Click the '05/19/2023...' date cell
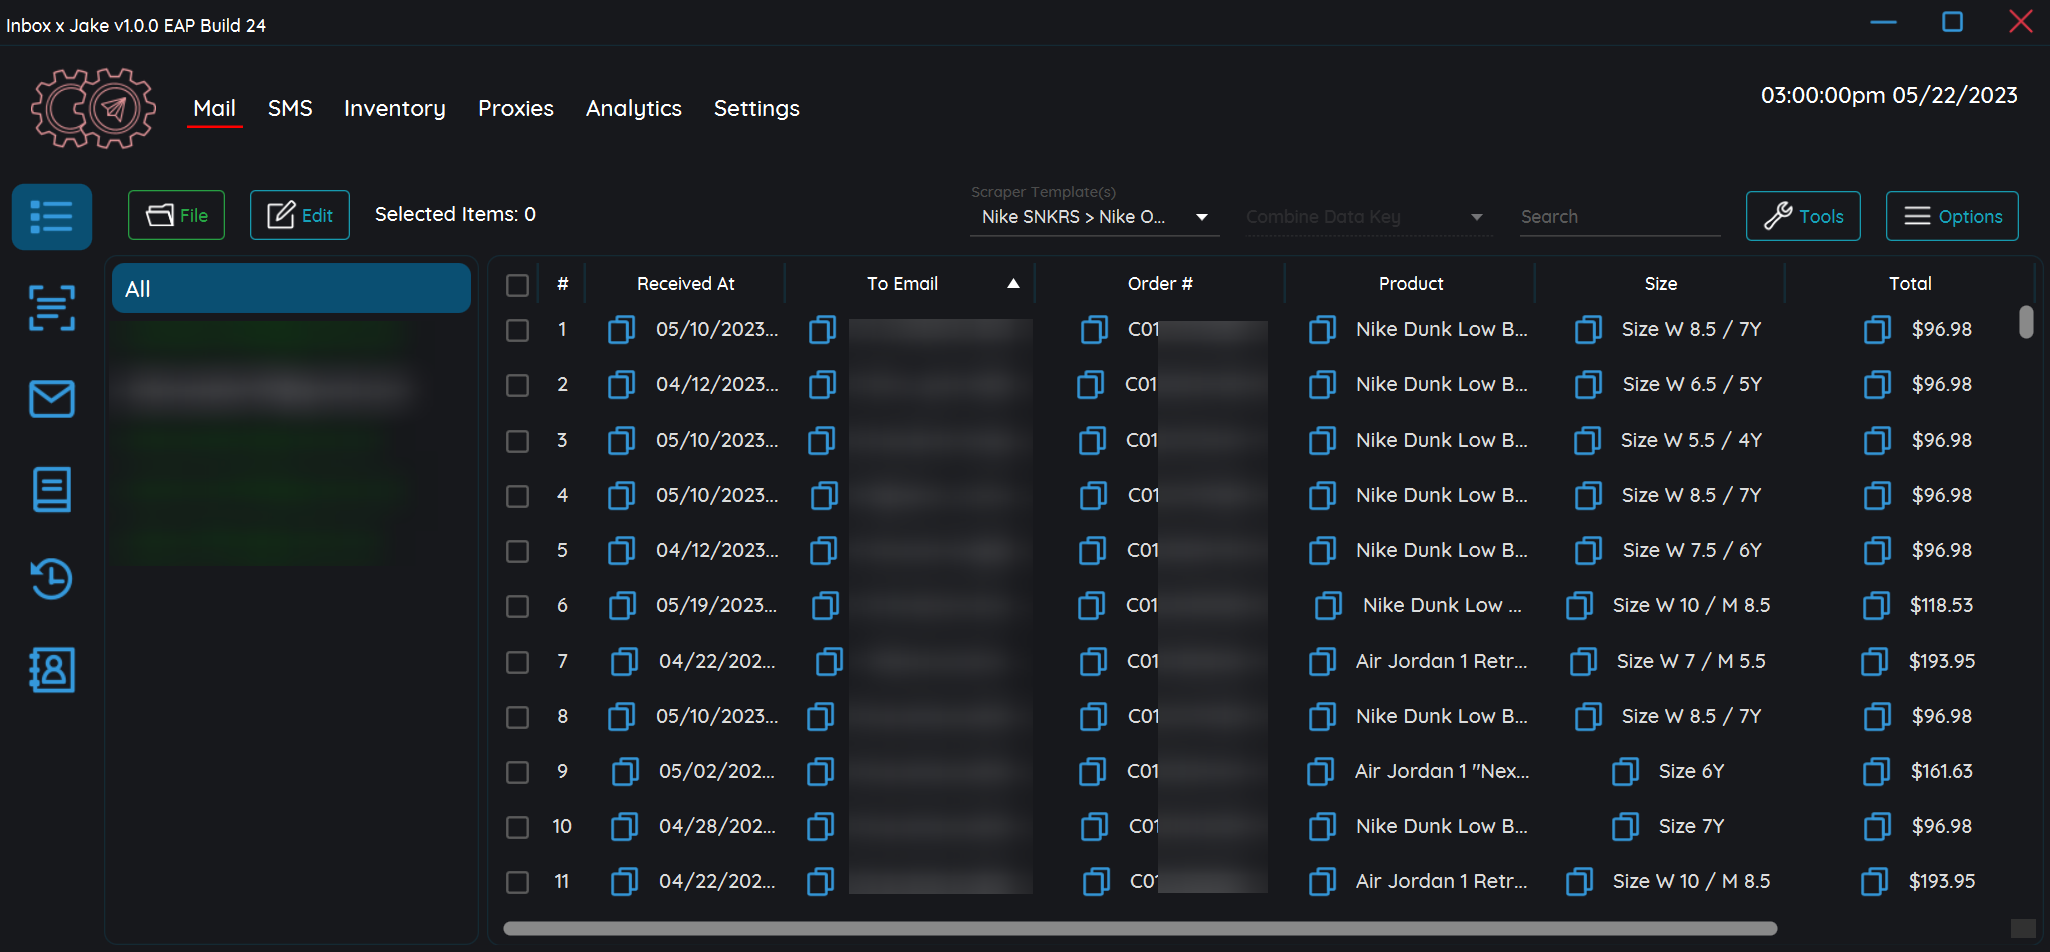The width and height of the screenshot is (2050, 952). (x=716, y=605)
